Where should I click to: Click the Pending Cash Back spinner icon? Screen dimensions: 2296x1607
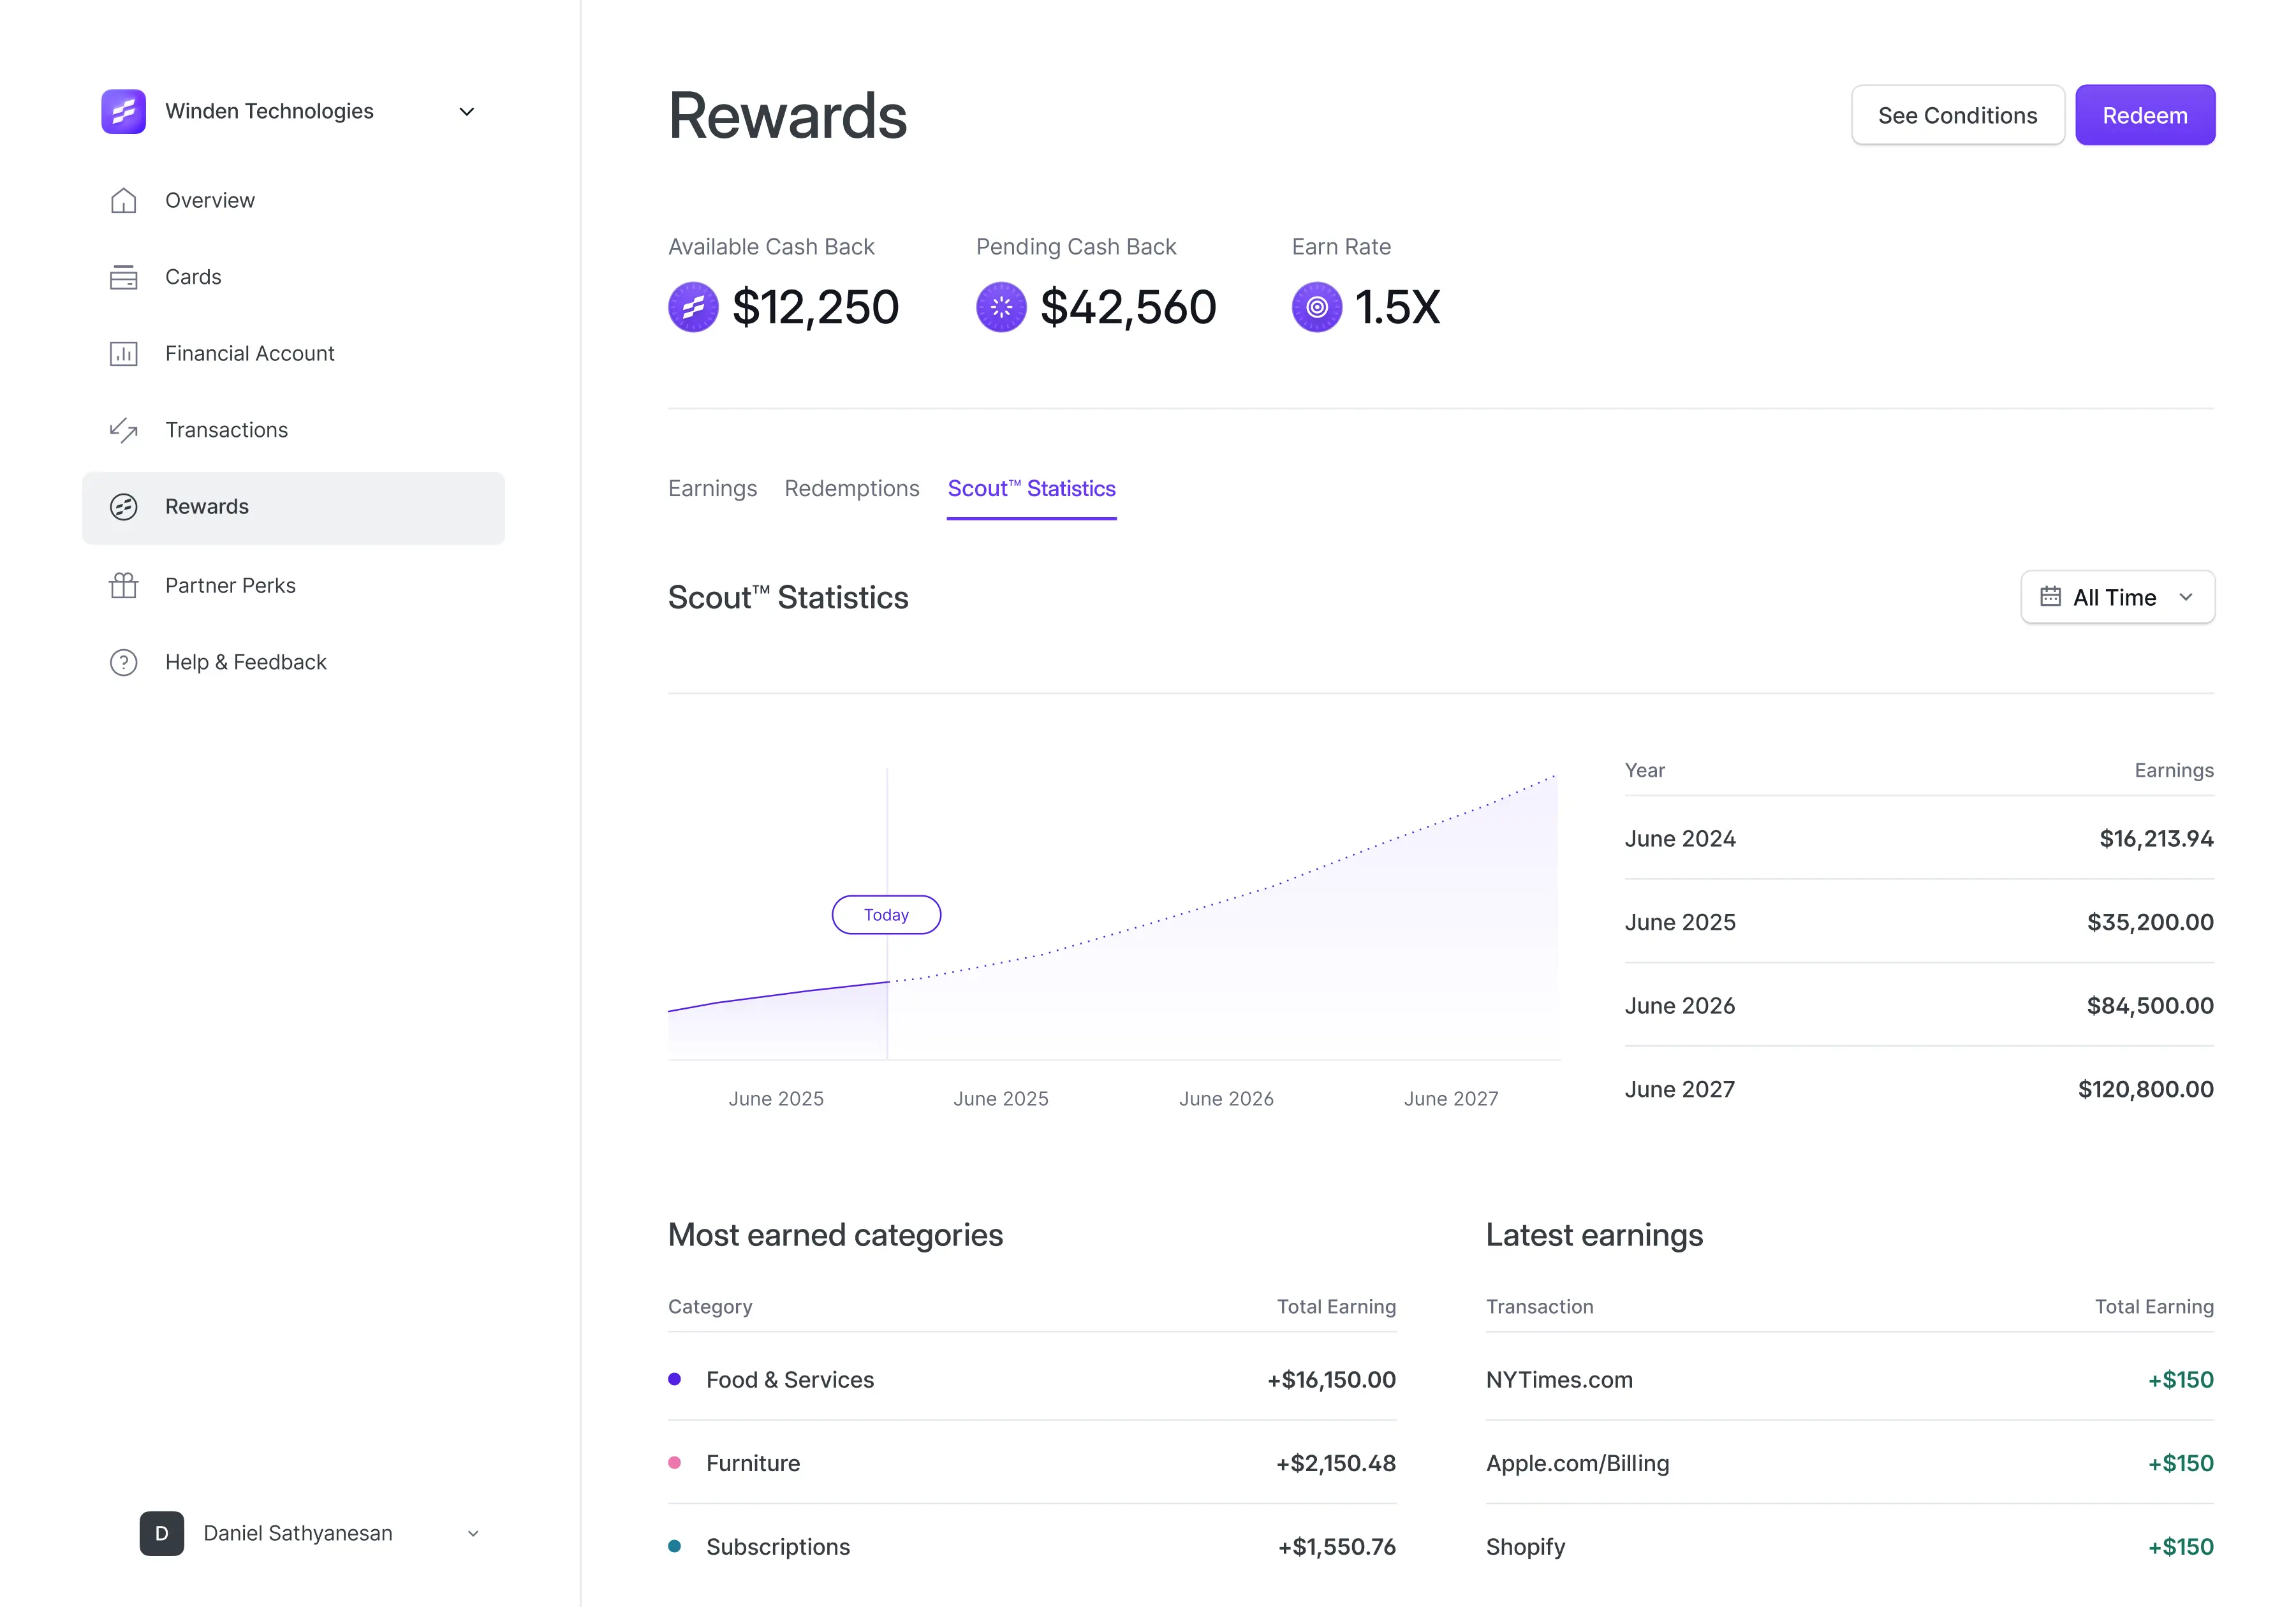(1001, 307)
